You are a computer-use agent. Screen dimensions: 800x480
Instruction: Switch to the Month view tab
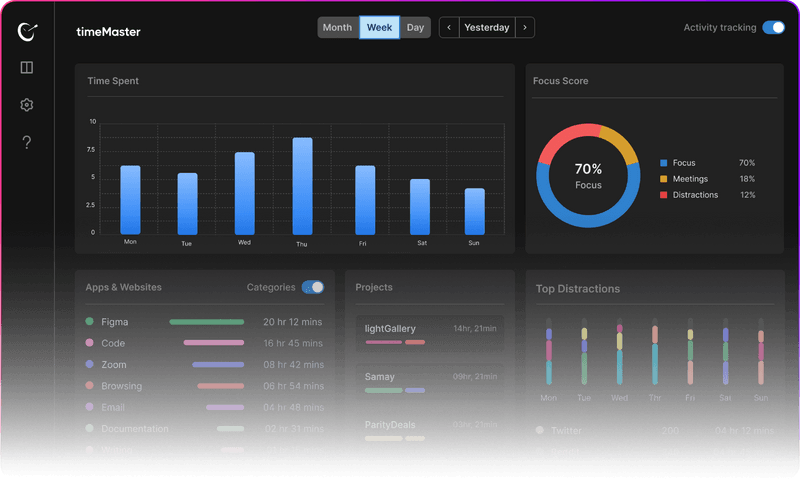tap(337, 28)
